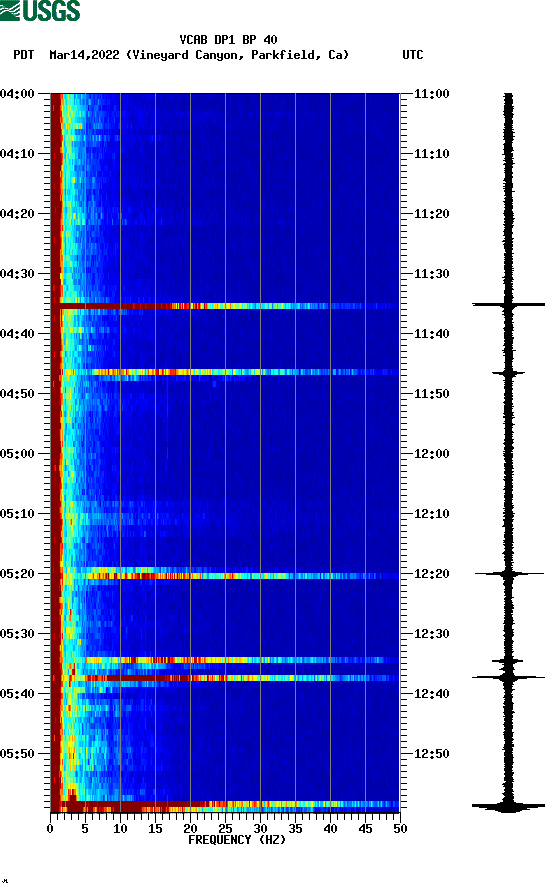Click the 25 Hz frequency tick label
The width and height of the screenshot is (552, 892).
225,829
